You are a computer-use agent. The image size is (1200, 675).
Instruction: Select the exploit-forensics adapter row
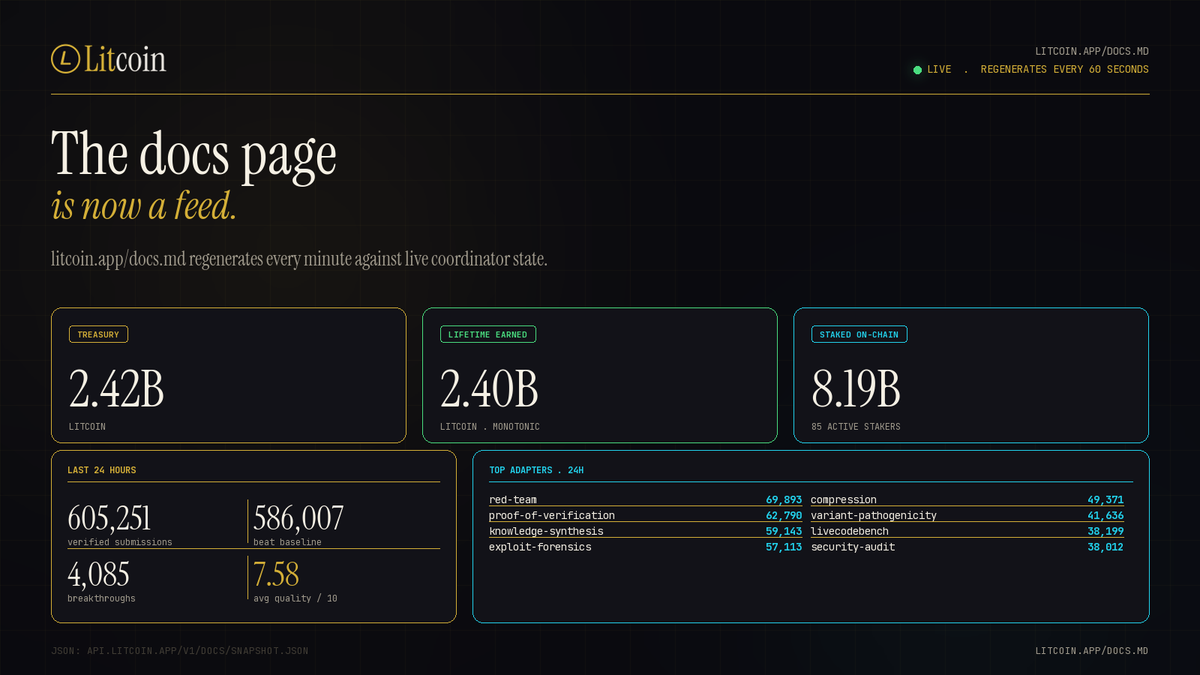pyautogui.click(x=645, y=548)
